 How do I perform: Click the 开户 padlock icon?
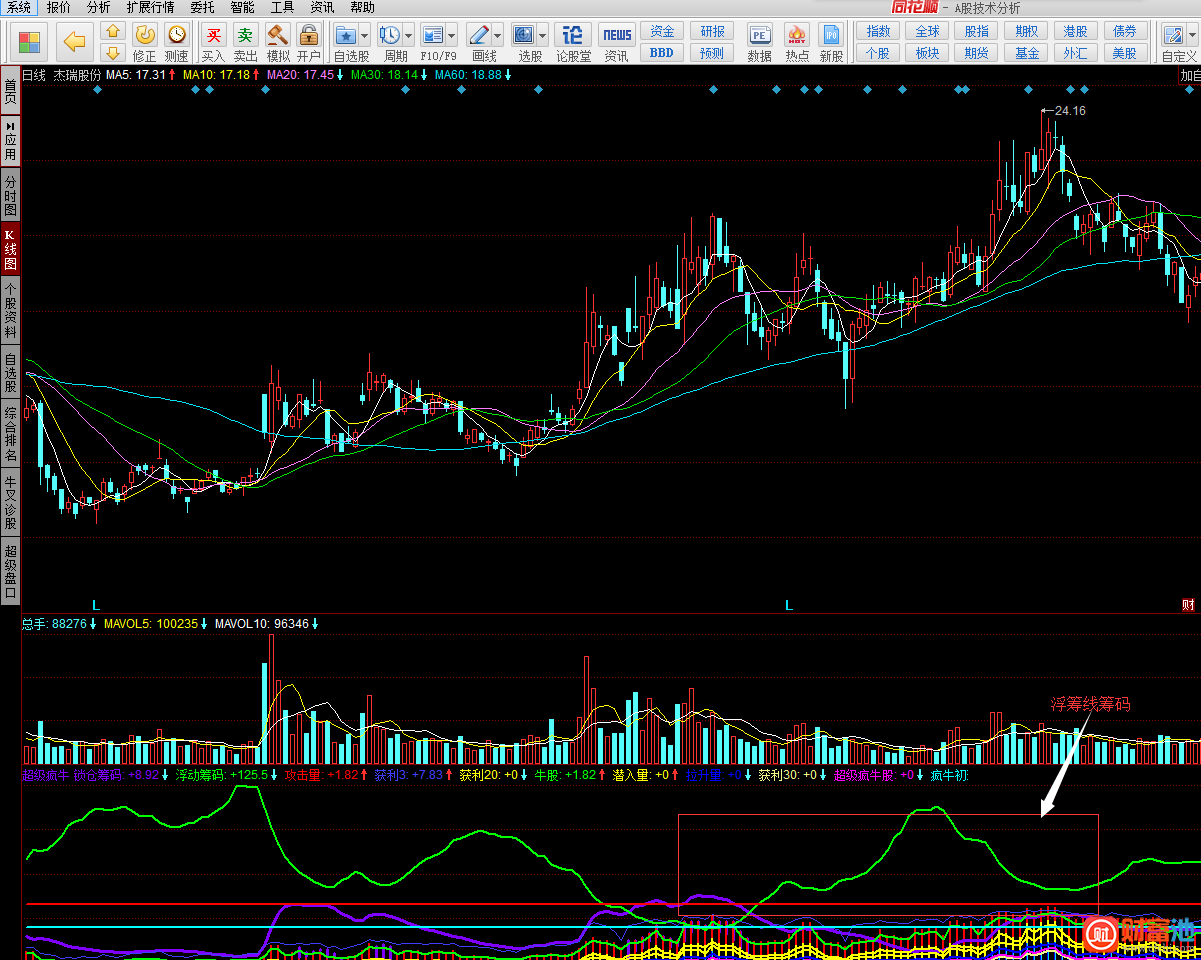point(308,36)
